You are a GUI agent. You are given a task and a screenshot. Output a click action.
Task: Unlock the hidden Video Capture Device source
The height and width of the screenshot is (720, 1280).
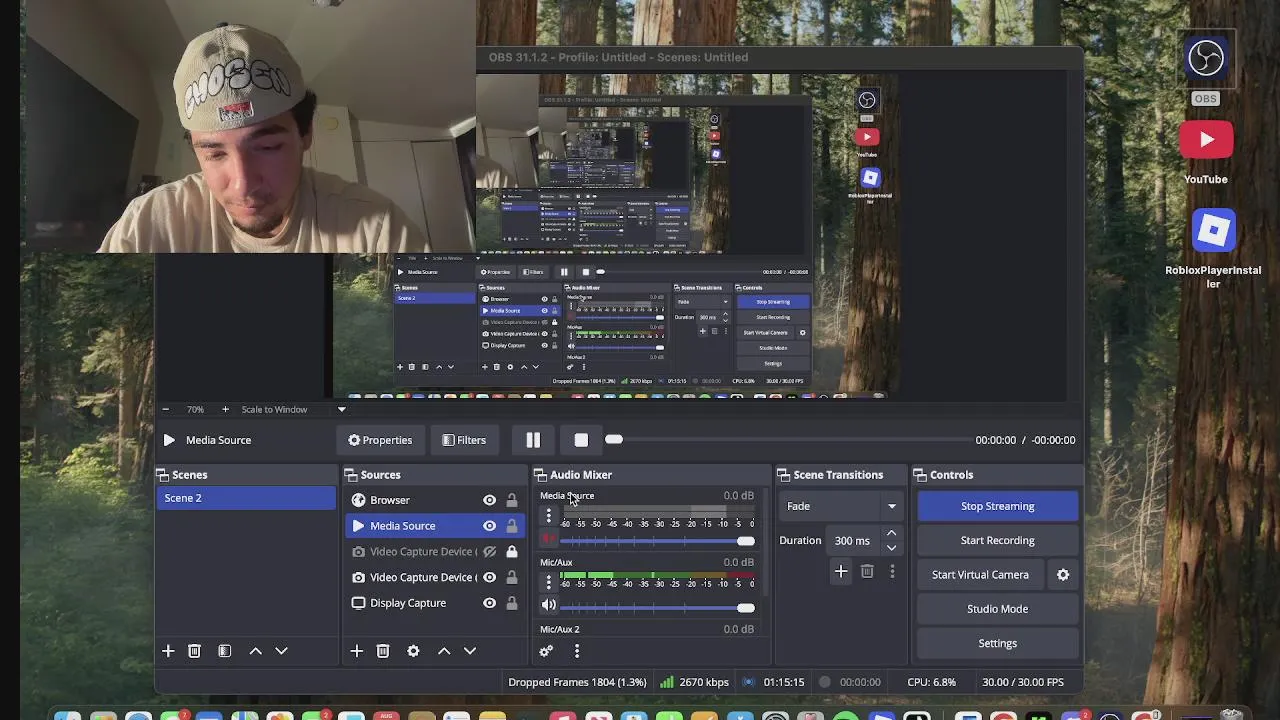coord(512,552)
